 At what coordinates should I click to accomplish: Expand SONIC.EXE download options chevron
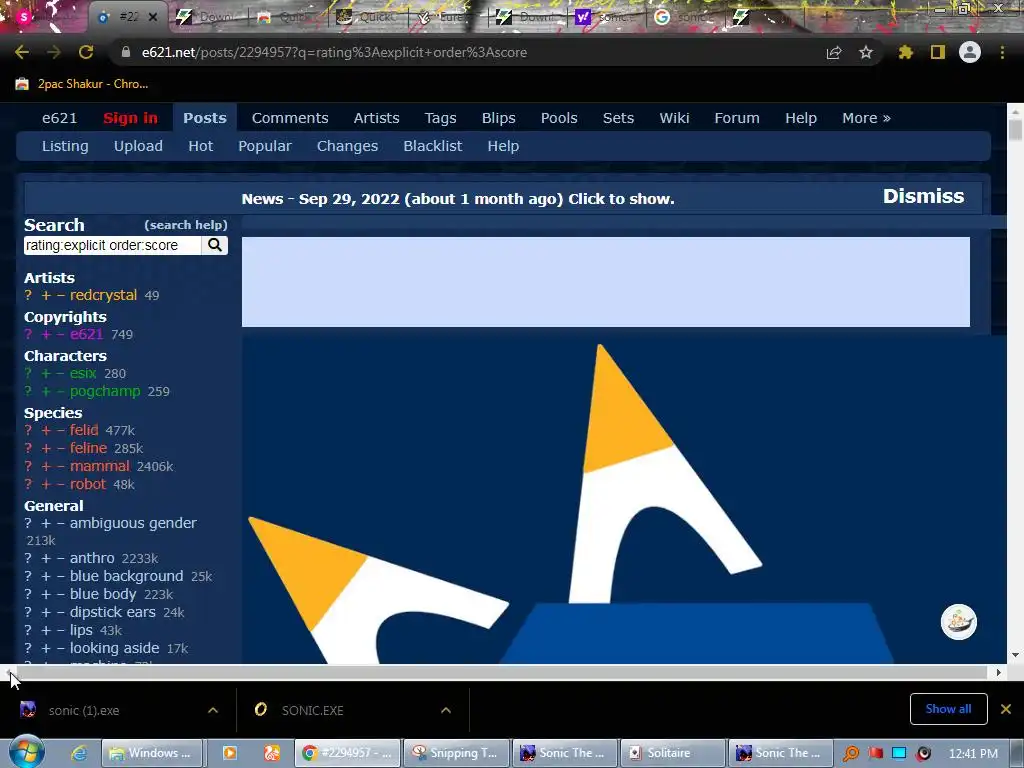[x=446, y=710]
